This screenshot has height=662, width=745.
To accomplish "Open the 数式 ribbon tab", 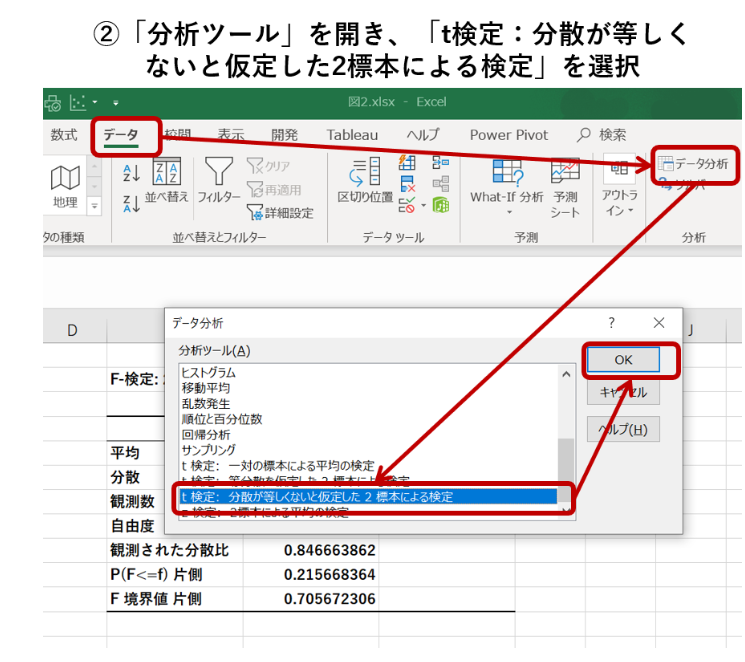I will [x=64, y=135].
